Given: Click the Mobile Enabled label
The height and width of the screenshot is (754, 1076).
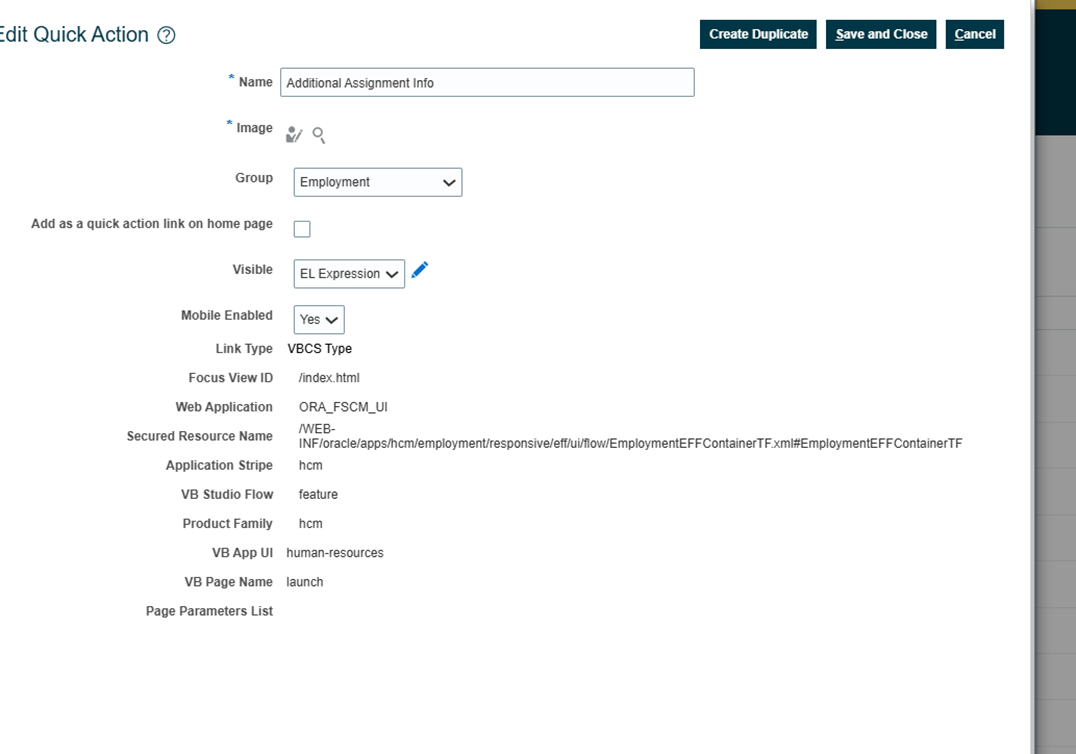Looking at the screenshot, I should click(227, 316).
